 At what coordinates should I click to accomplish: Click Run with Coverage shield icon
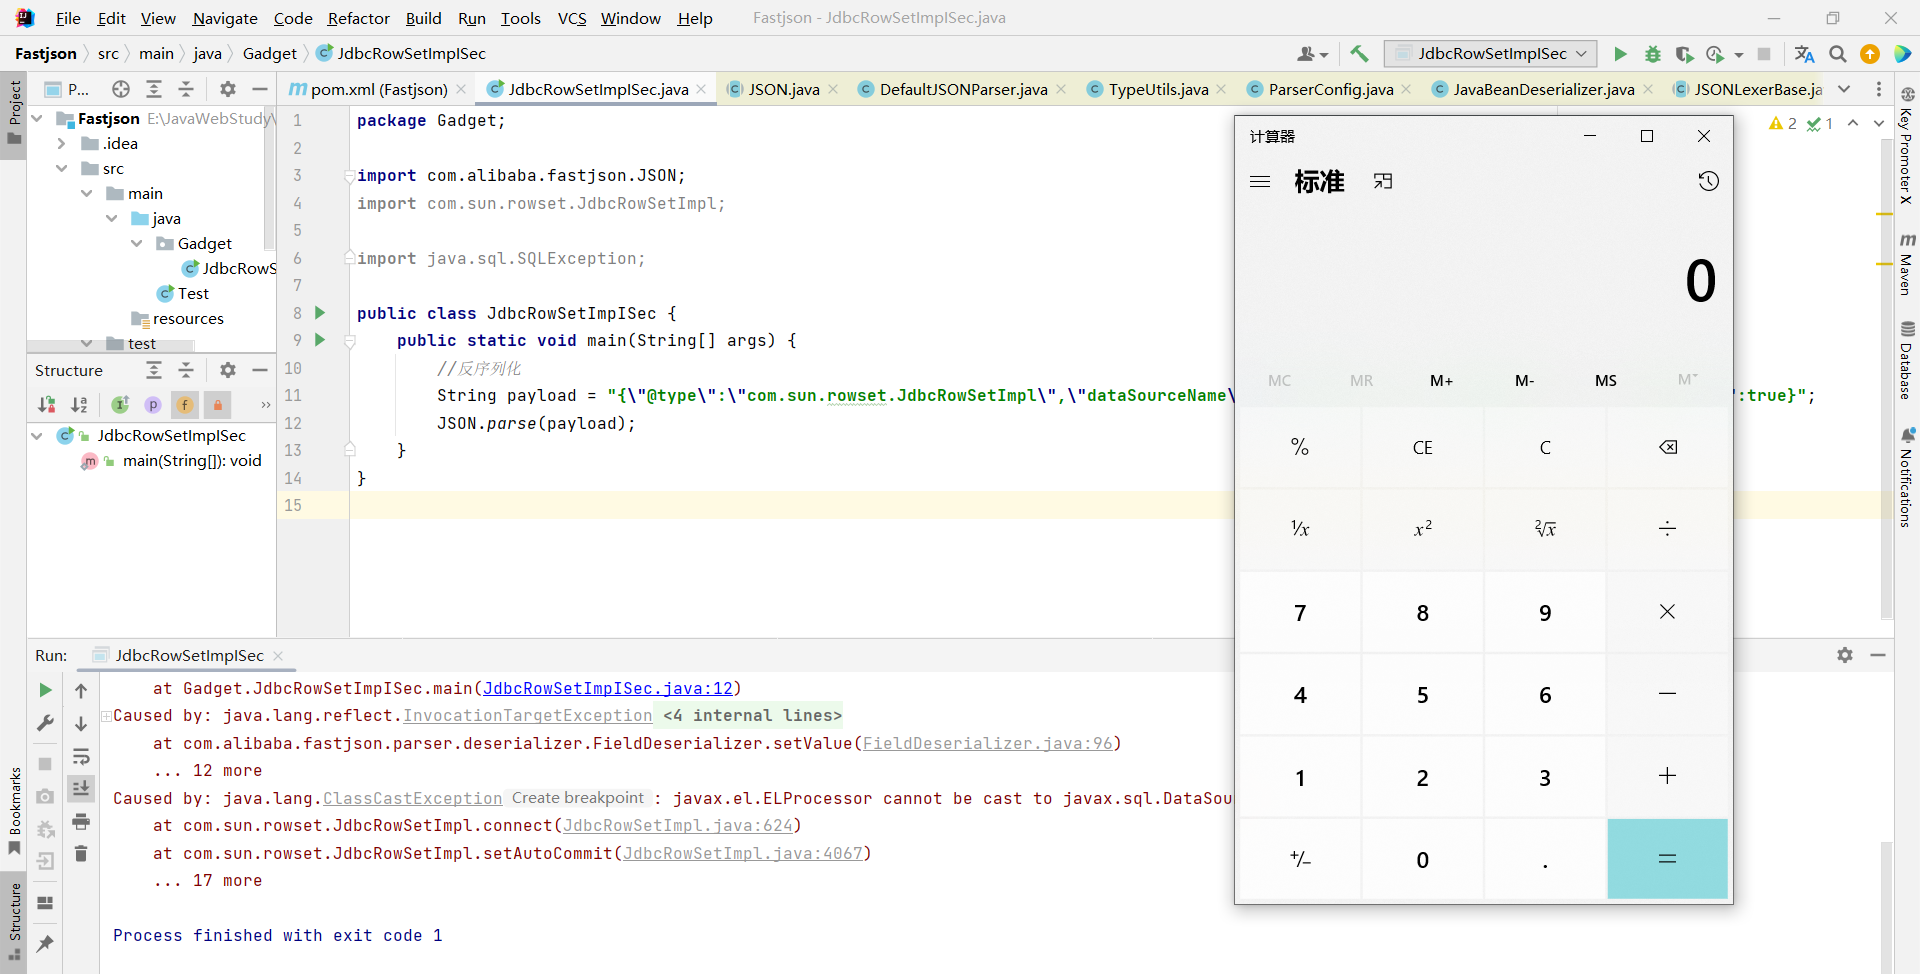pos(1684,54)
